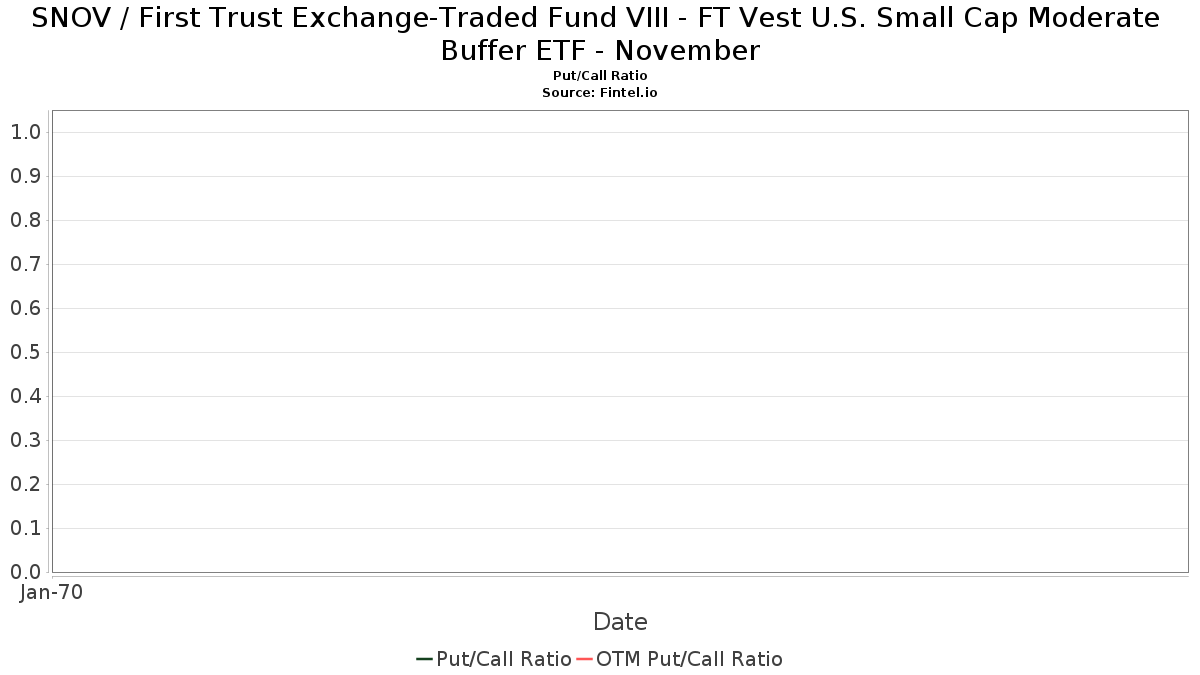Click the 1.0 y-axis tick label

(x=25, y=132)
